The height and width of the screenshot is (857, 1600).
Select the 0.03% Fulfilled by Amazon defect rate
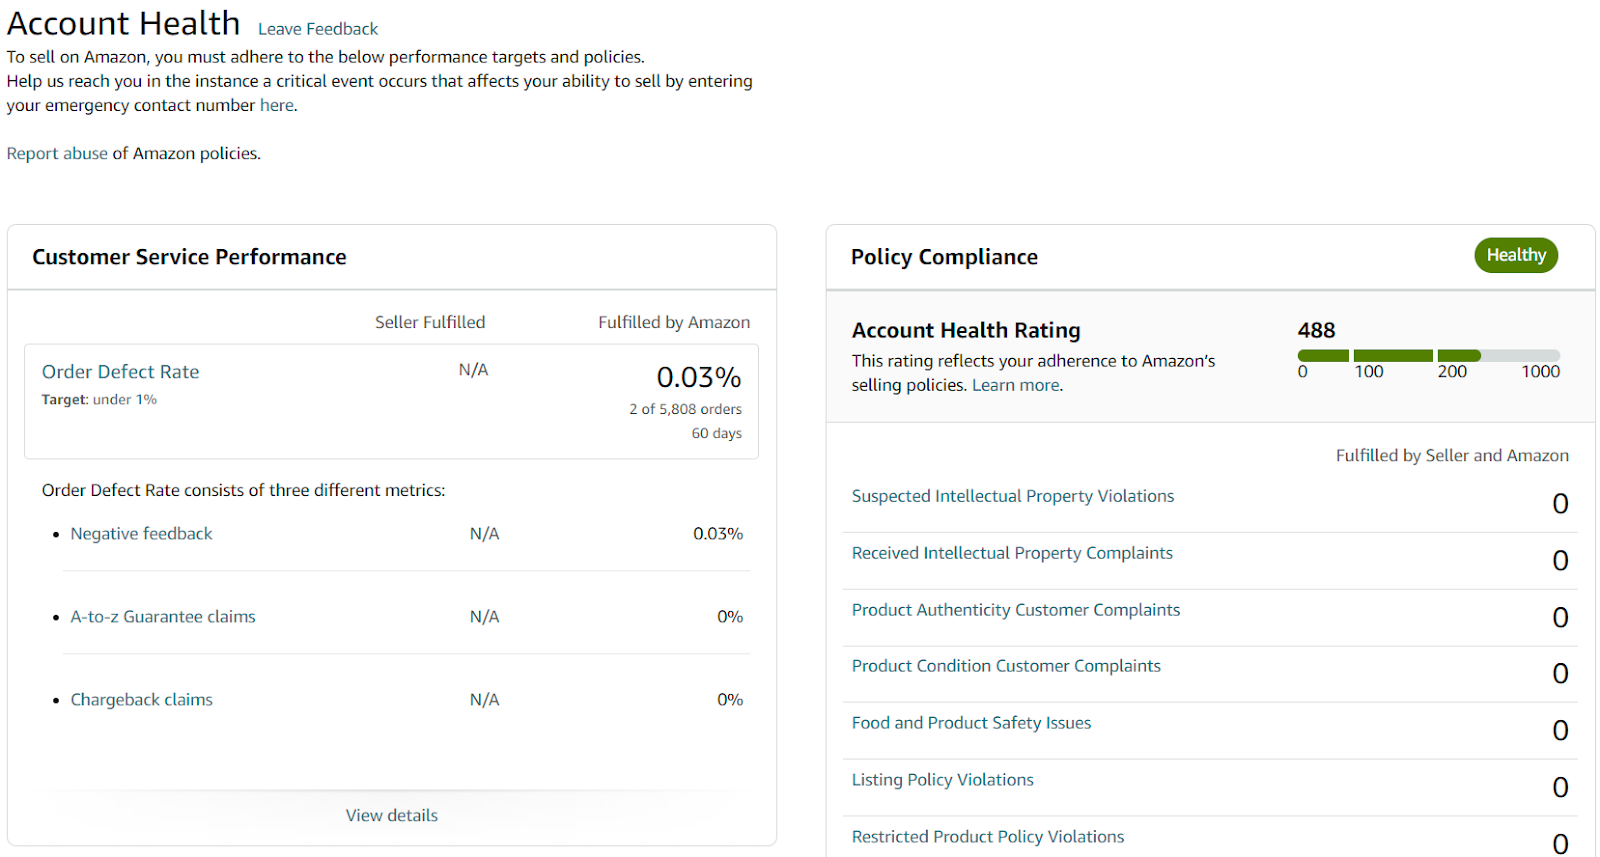(699, 377)
